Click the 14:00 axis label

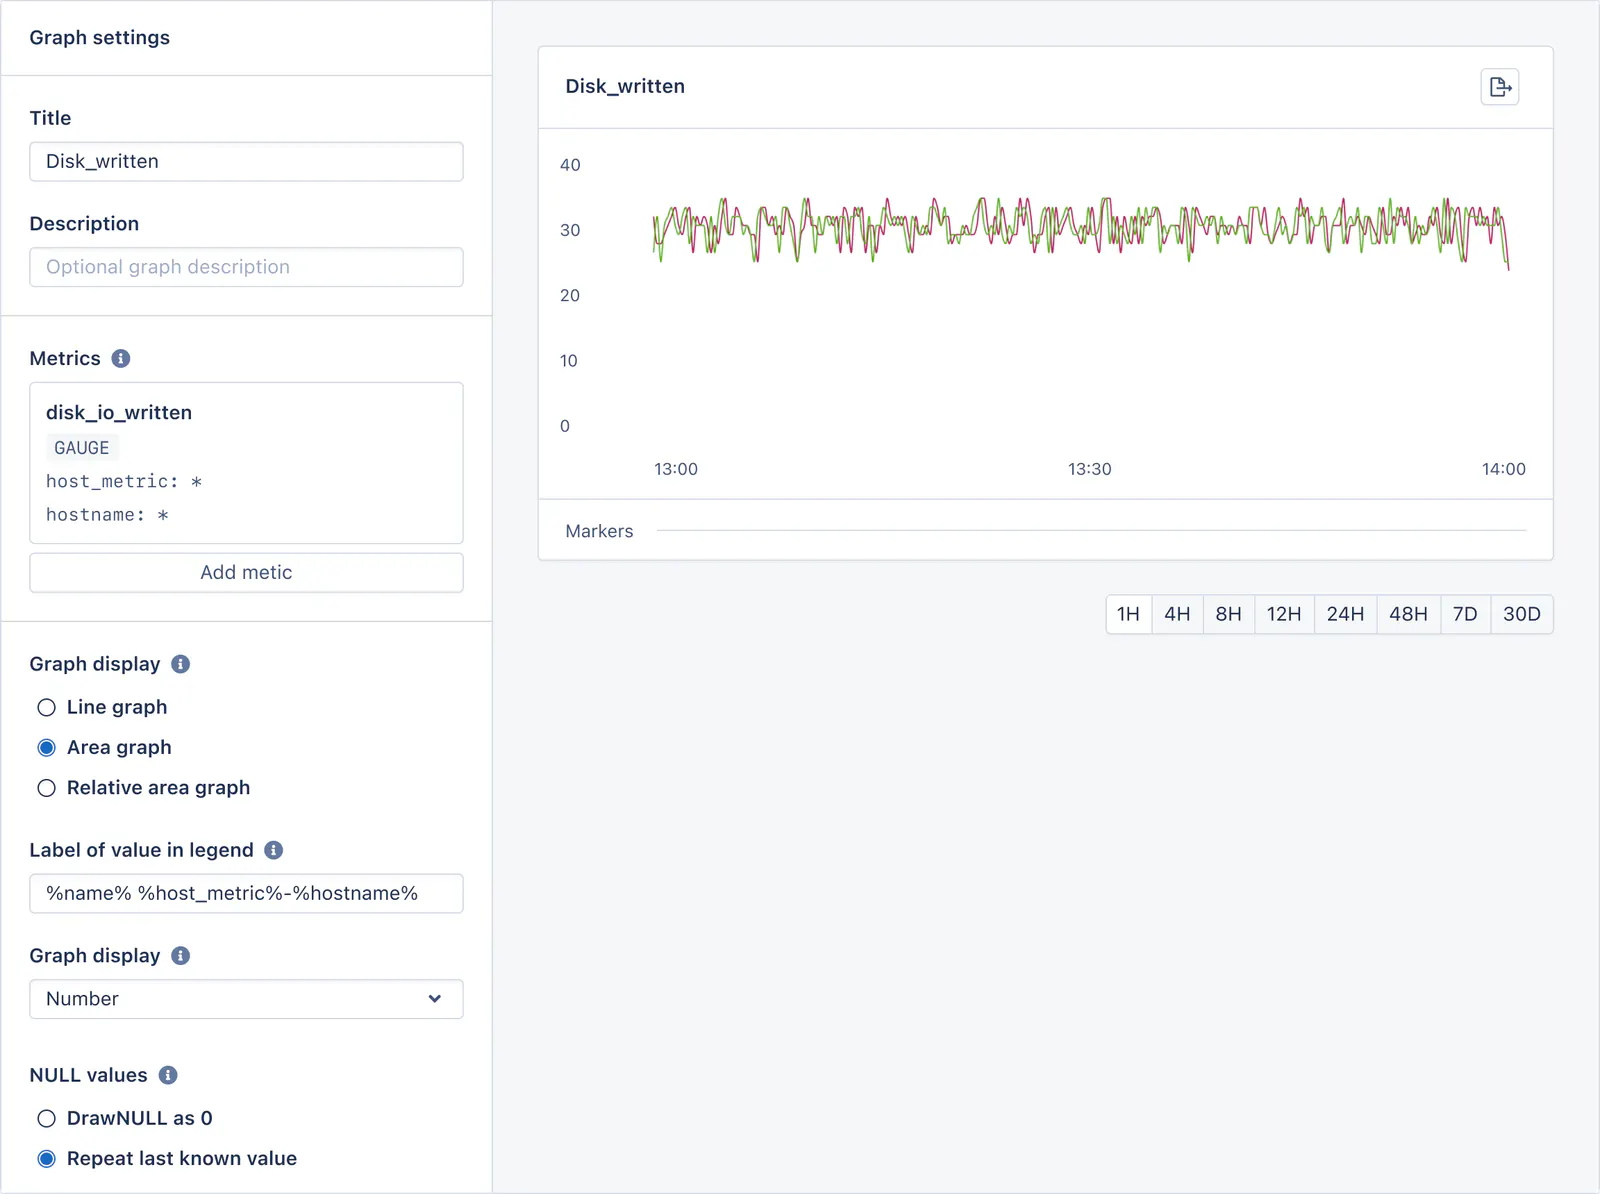1503,469
